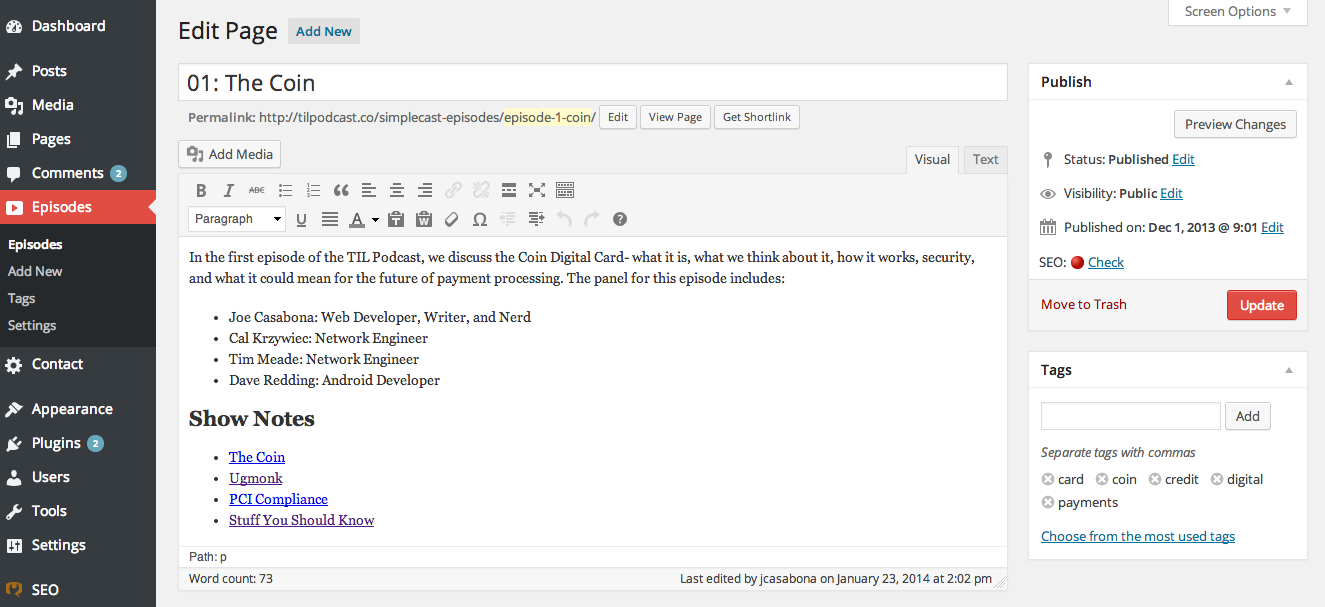Collapse the Tags box

1289,370
